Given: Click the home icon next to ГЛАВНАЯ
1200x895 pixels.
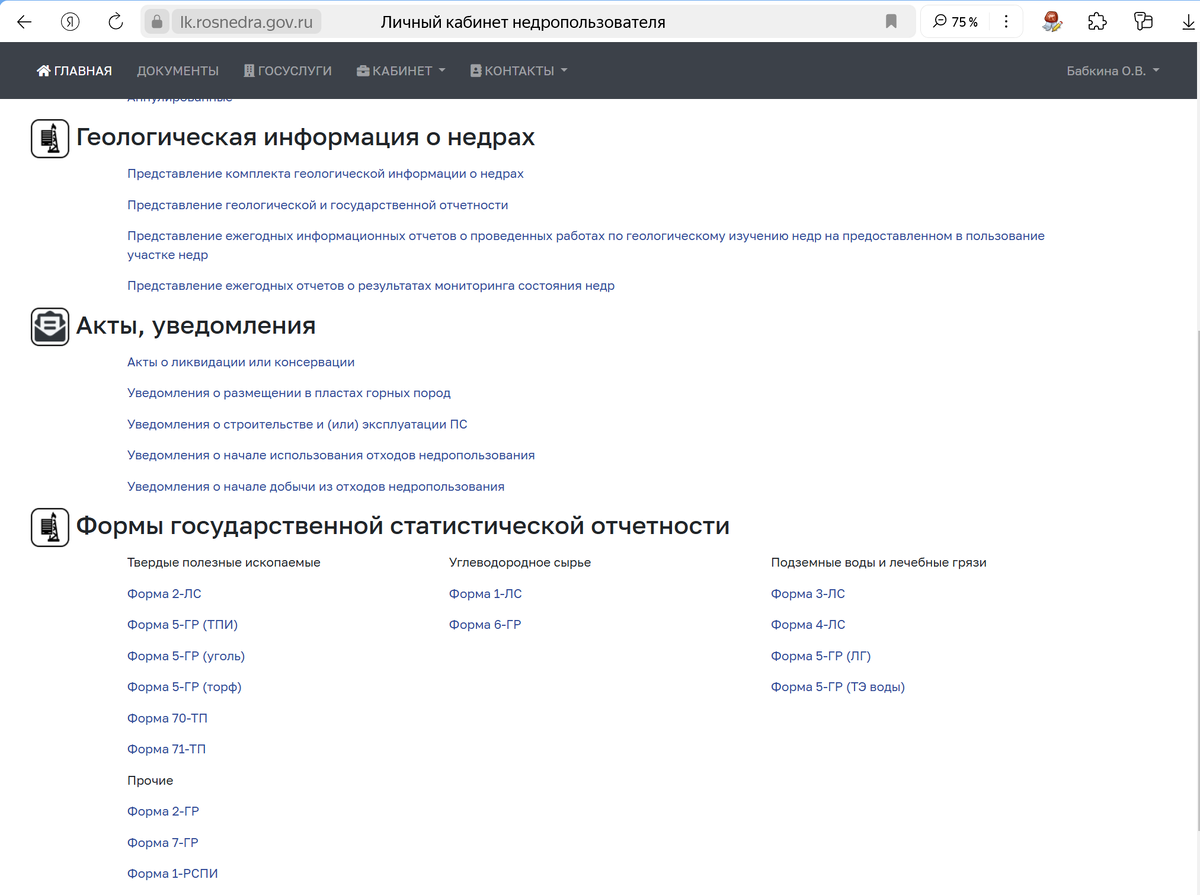Looking at the screenshot, I should click(42, 70).
